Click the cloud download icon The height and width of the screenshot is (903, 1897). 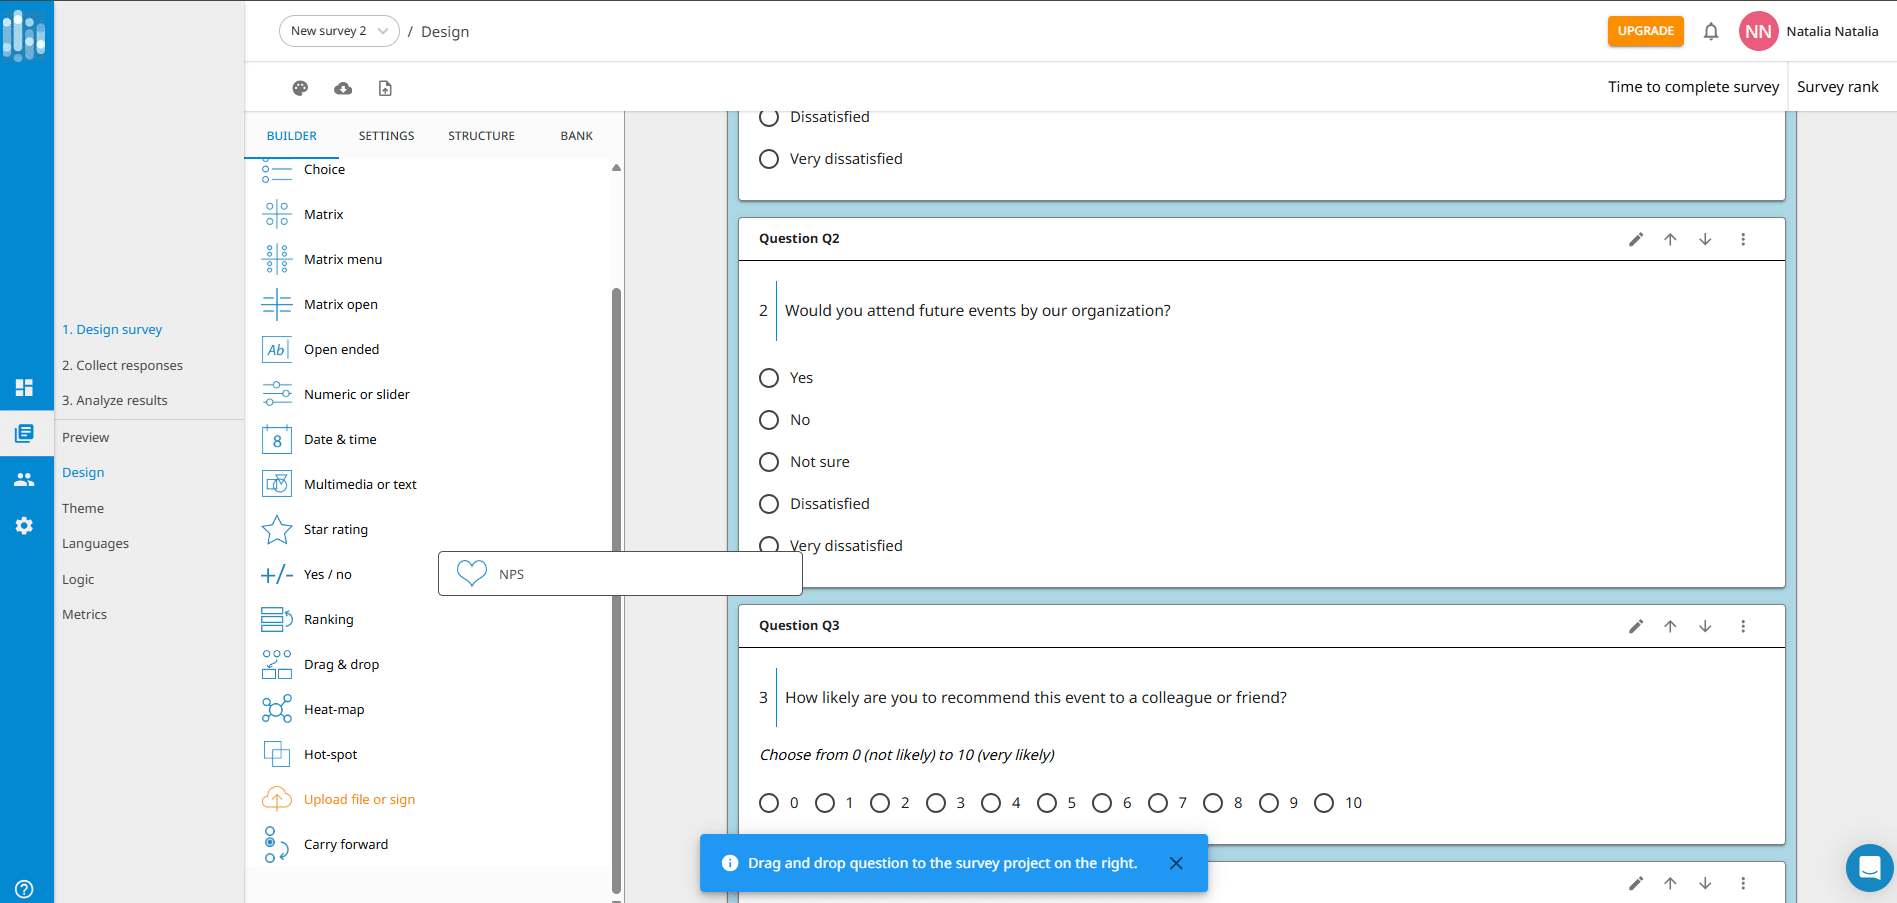[x=343, y=88]
